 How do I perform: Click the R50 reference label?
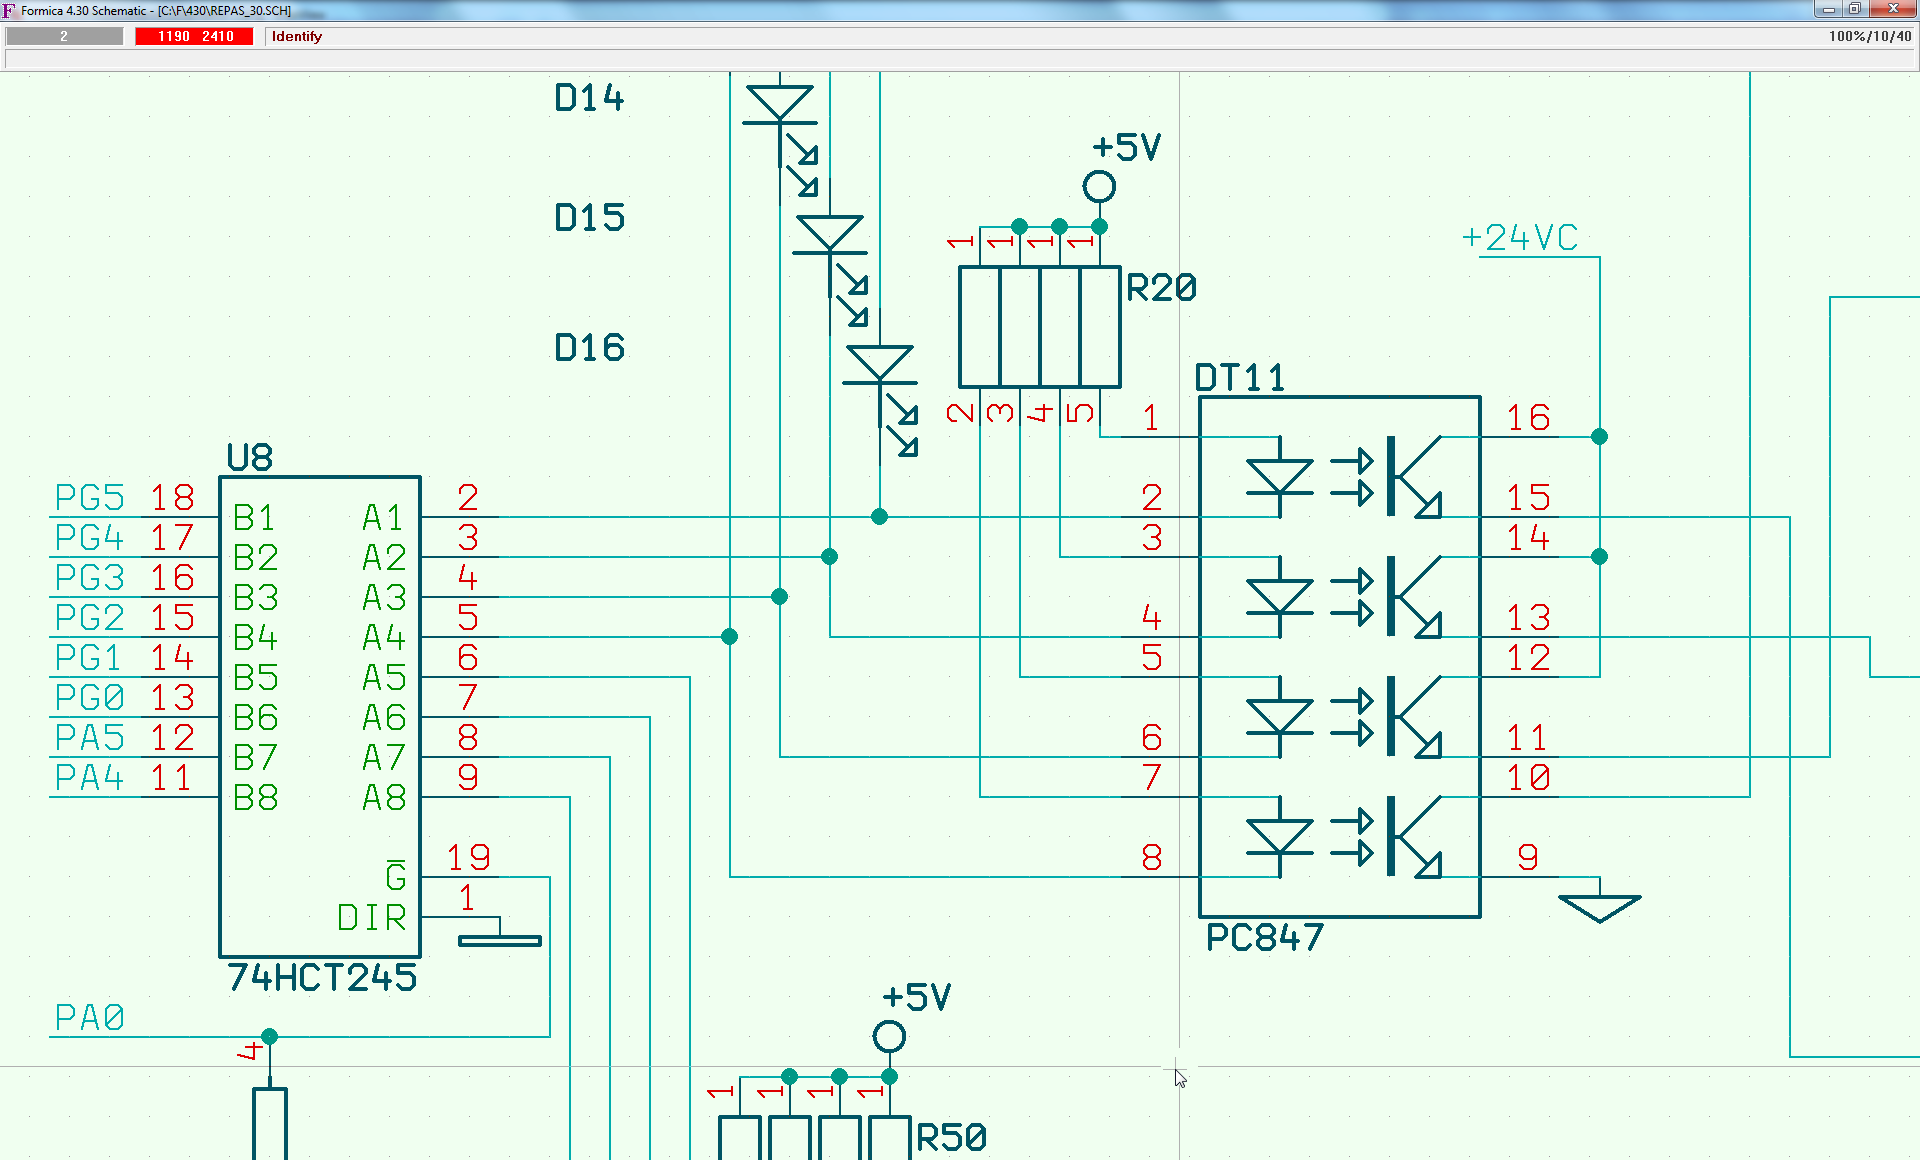tap(951, 1138)
